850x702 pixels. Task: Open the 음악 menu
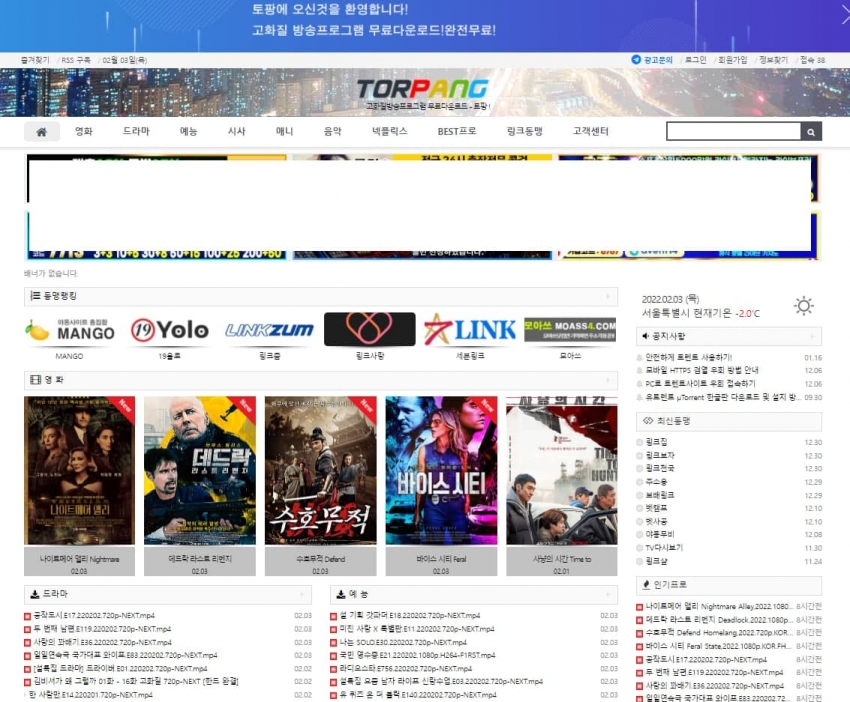333,131
